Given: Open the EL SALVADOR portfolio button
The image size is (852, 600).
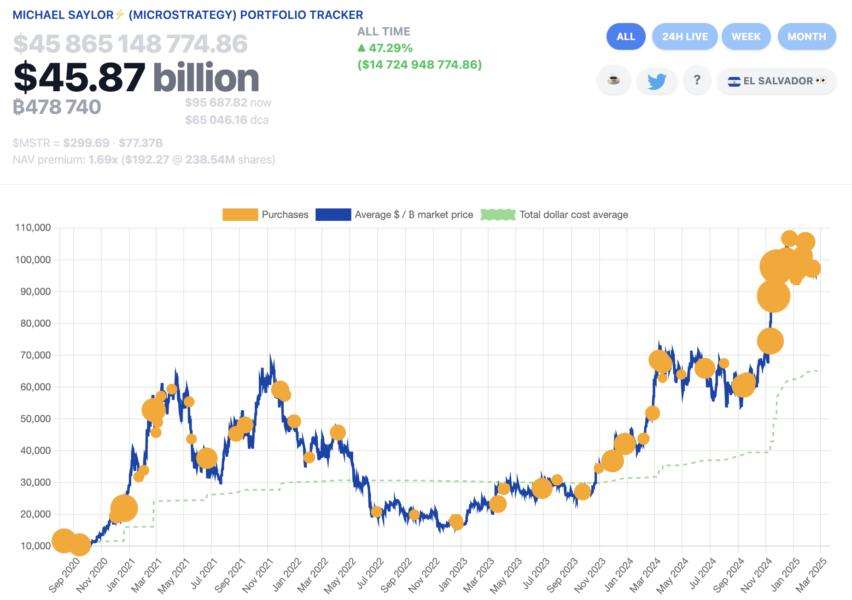Looking at the screenshot, I should pos(776,81).
